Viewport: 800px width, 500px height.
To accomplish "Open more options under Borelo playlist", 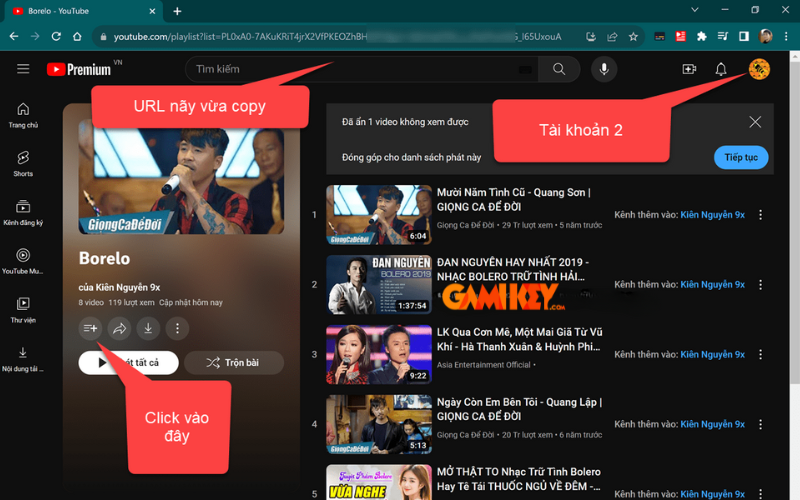I will click(x=177, y=328).
